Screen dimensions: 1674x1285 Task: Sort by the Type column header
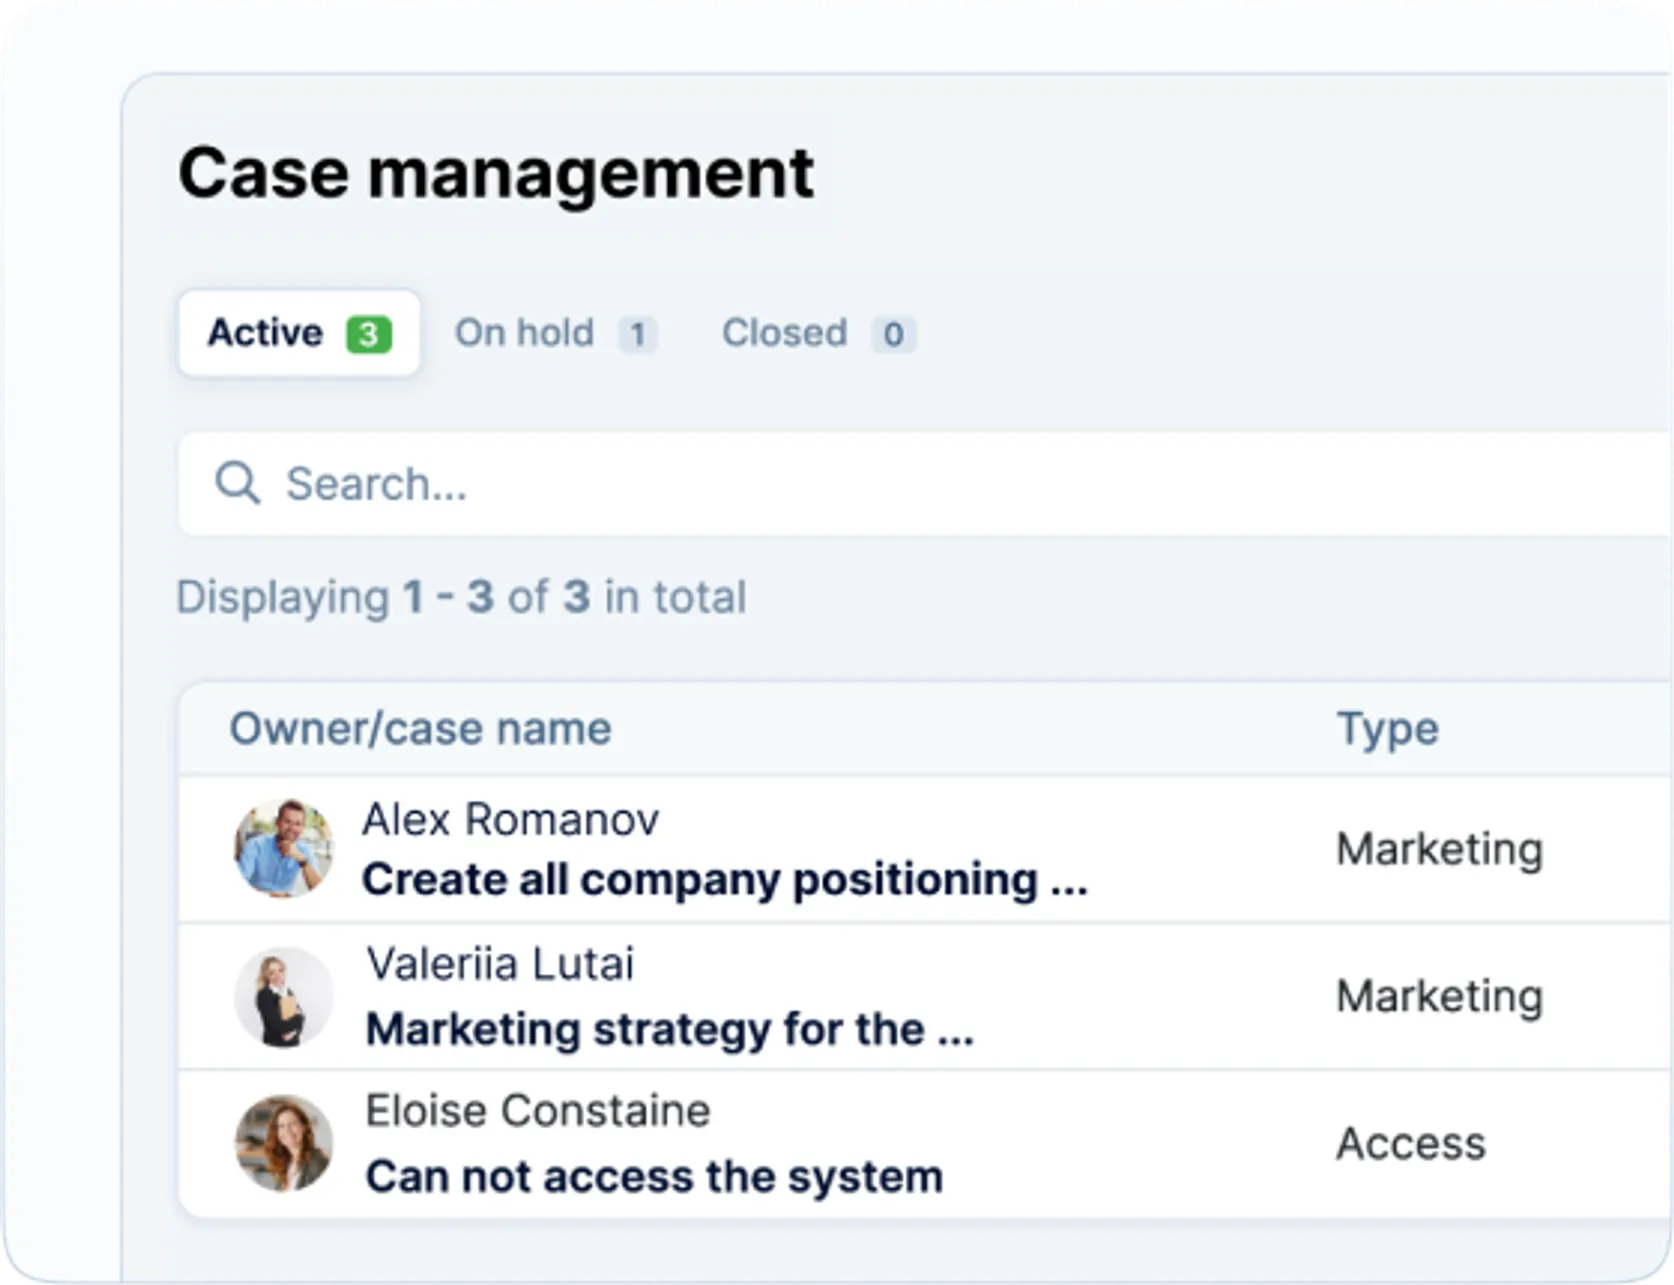tap(1387, 728)
